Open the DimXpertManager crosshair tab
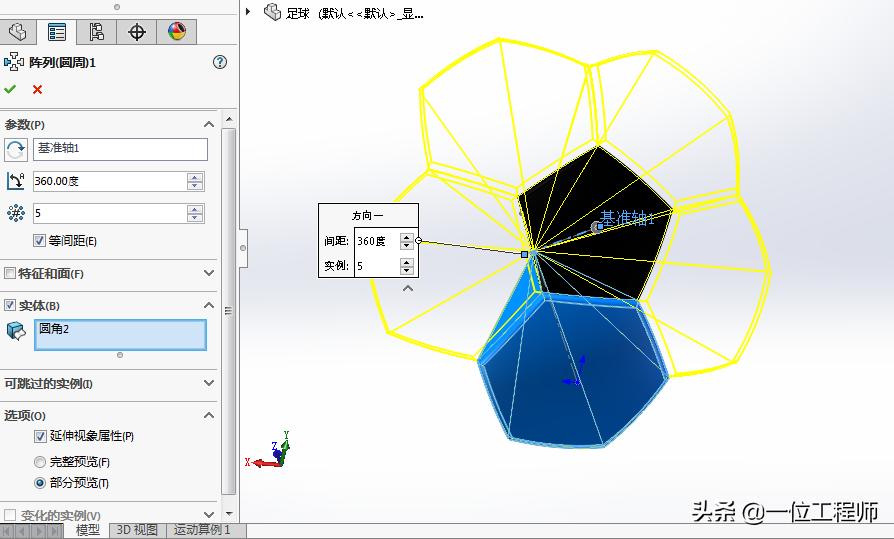 click(x=137, y=32)
